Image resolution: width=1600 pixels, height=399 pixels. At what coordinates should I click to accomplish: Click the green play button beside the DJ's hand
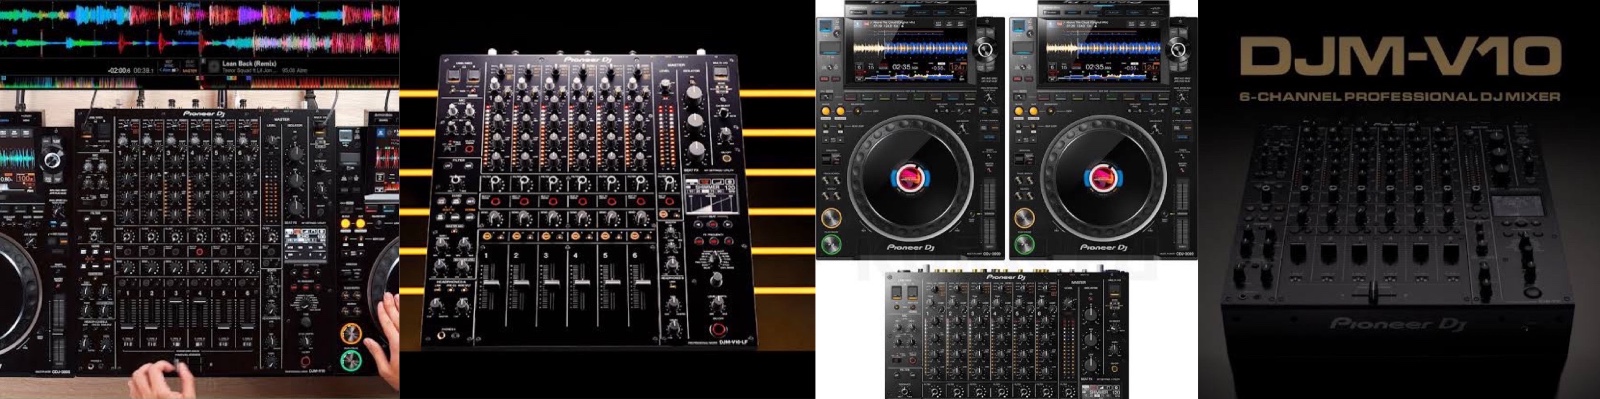[x=350, y=359]
